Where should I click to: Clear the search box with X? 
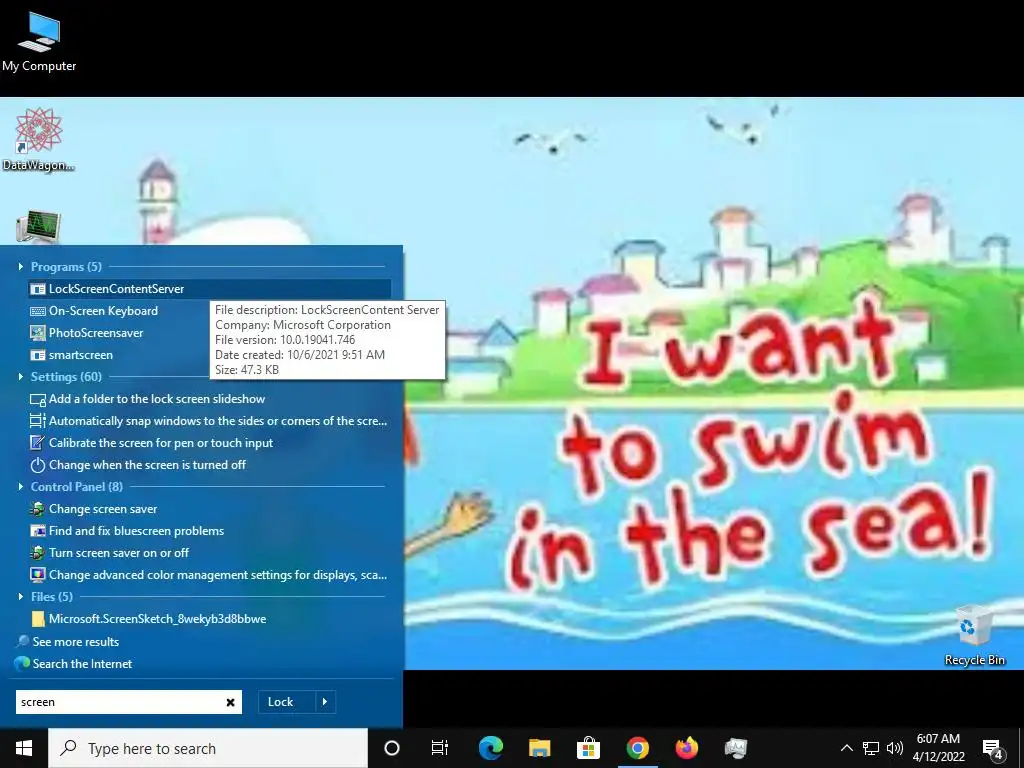pos(231,703)
